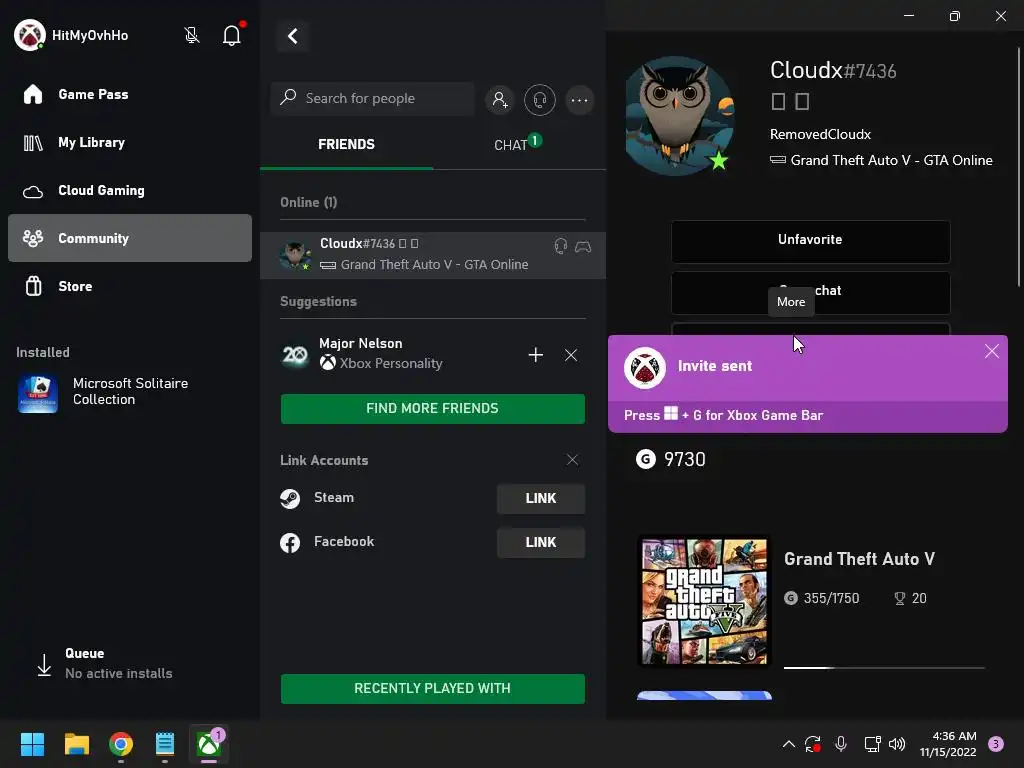Image resolution: width=1024 pixels, height=768 pixels.
Task: Click the controller icon on Cloudx row
Action: pyautogui.click(x=583, y=246)
